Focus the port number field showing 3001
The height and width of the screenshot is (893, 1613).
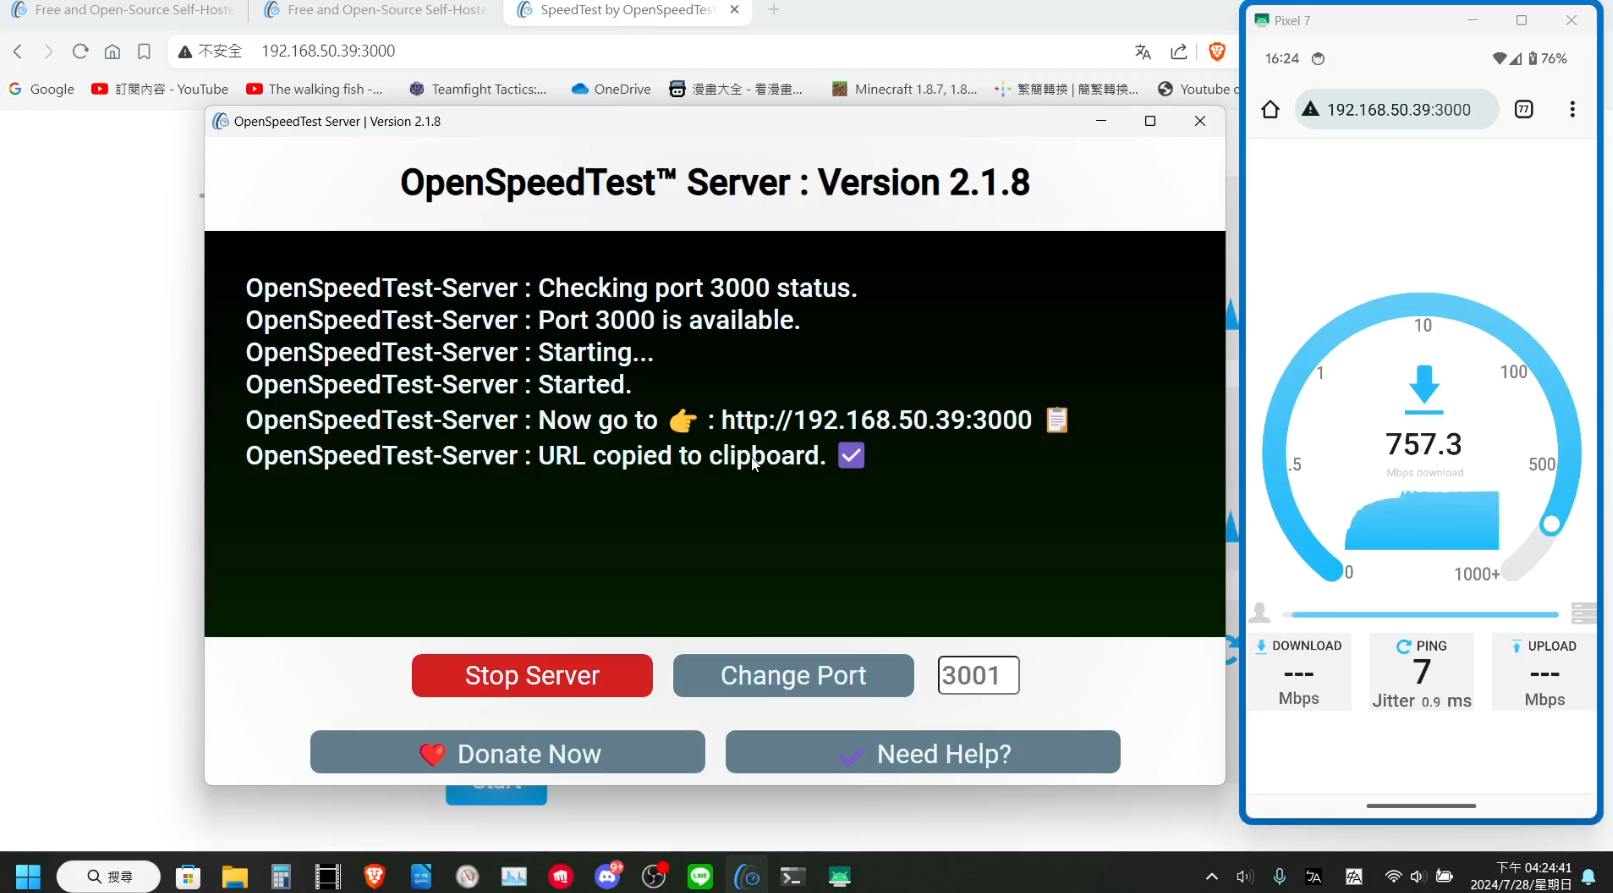coord(978,675)
